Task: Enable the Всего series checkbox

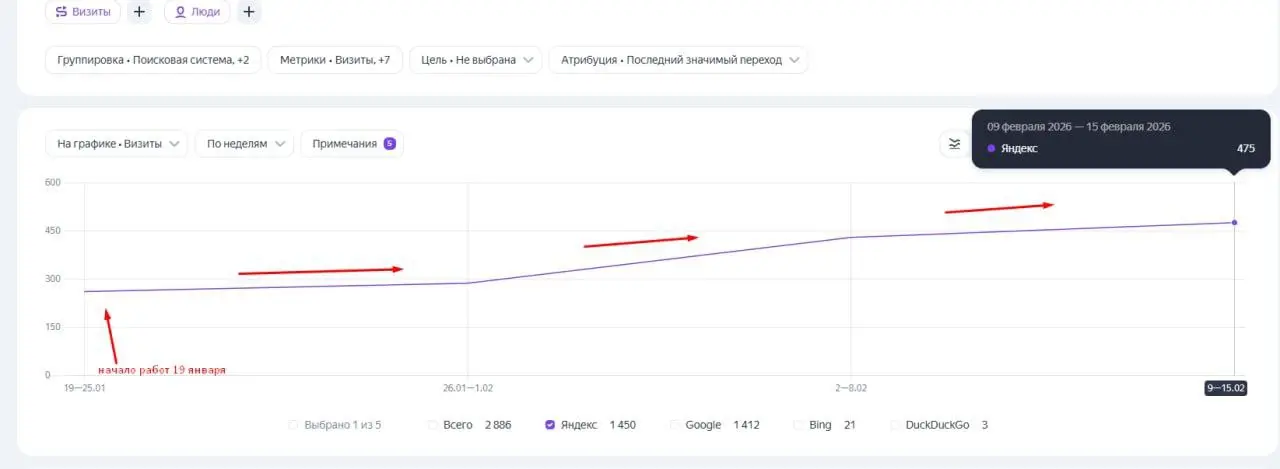Action: (x=433, y=425)
